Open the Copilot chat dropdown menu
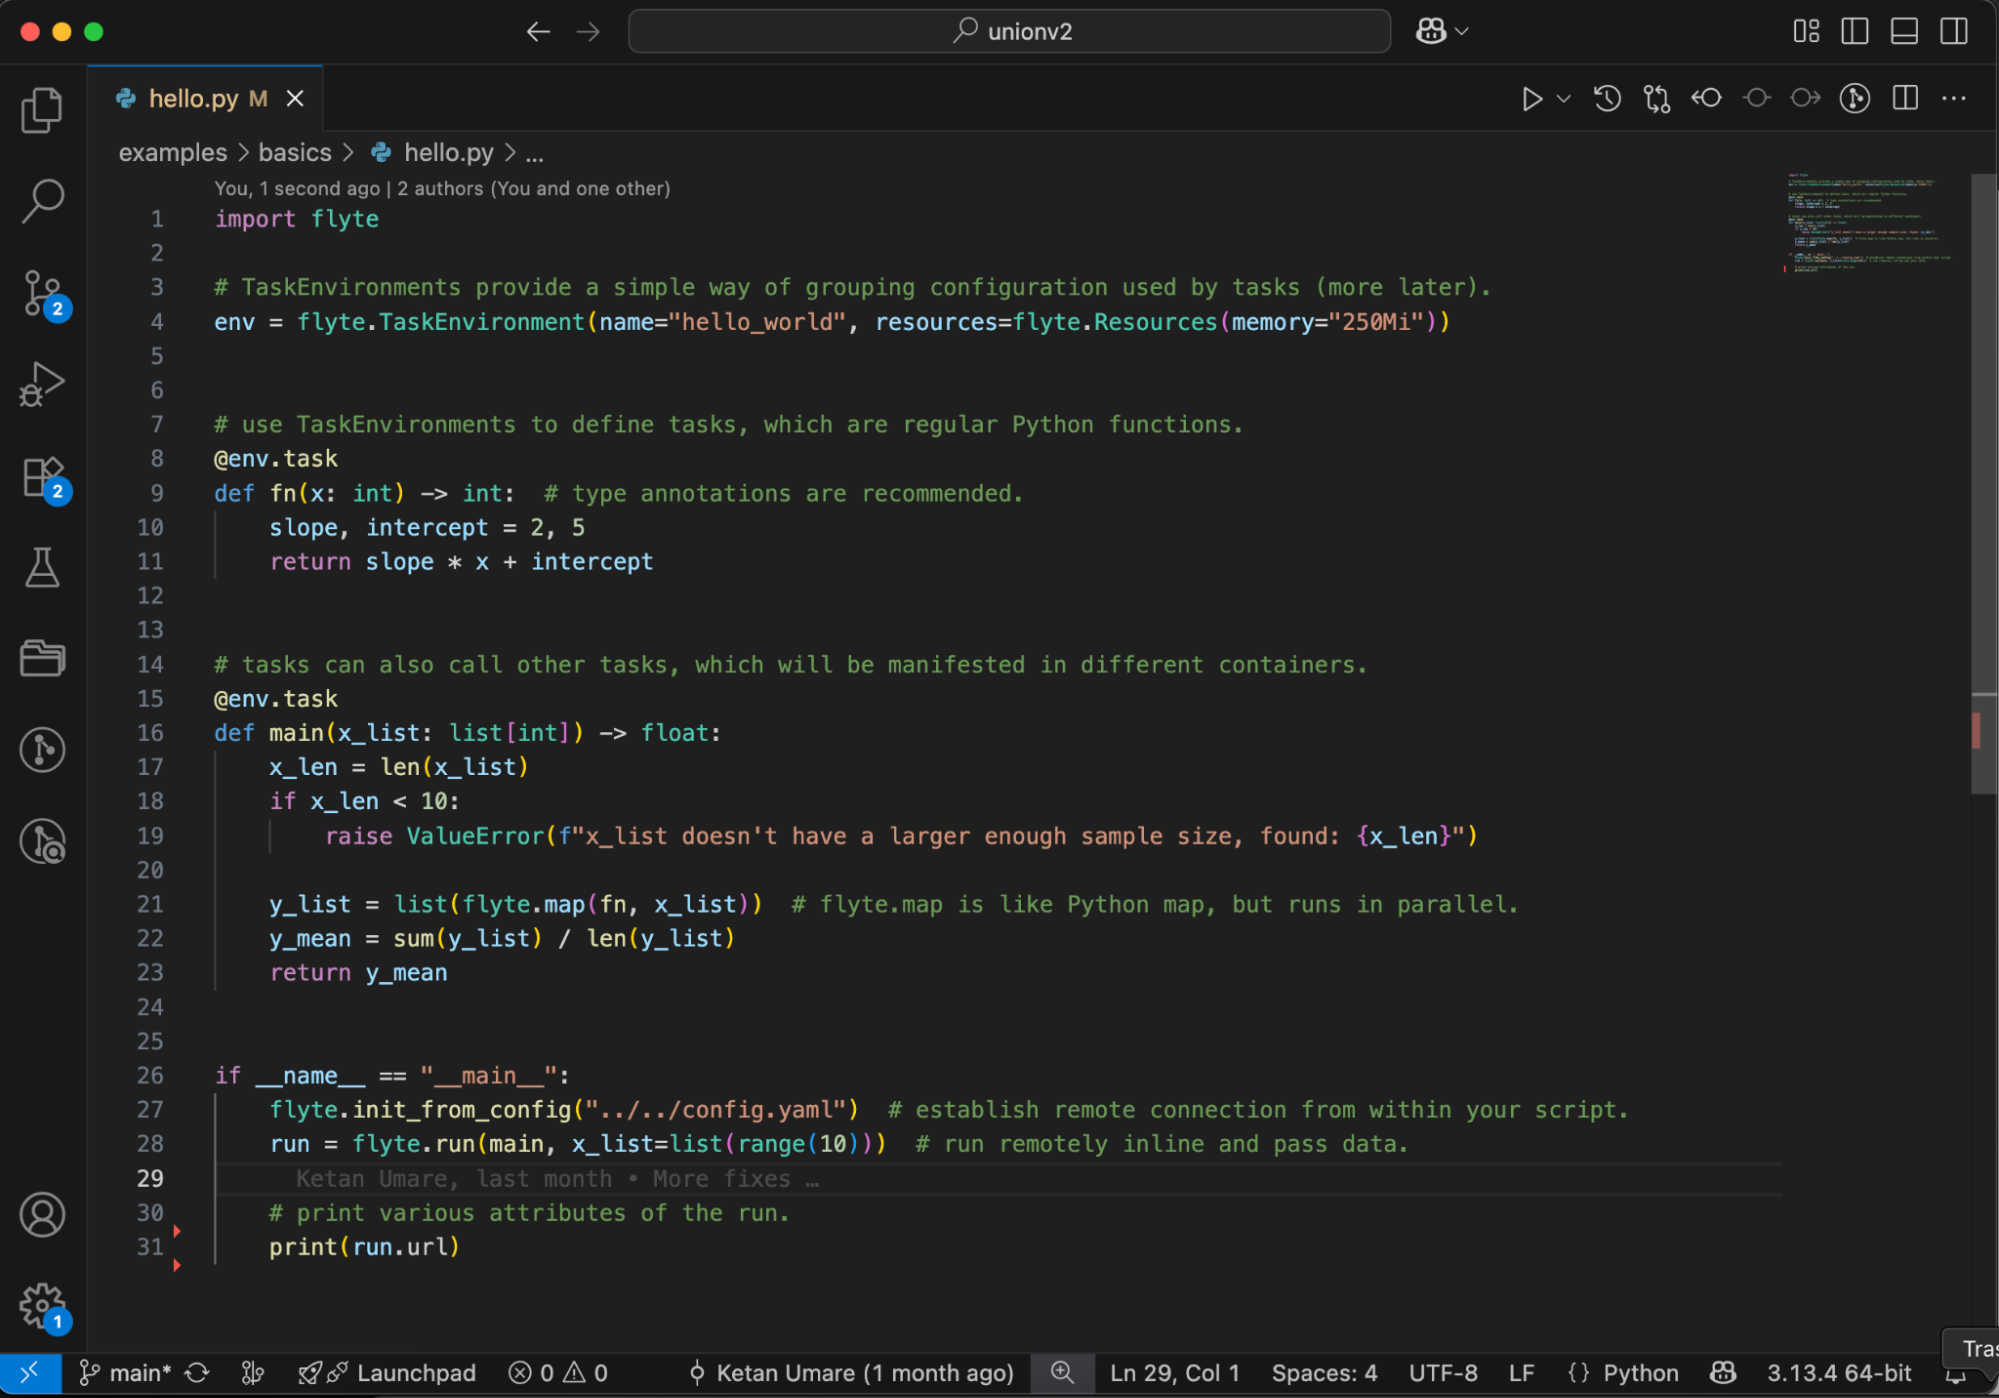Image resolution: width=1999 pixels, height=1398 pixels. [x=1462, y=31]
